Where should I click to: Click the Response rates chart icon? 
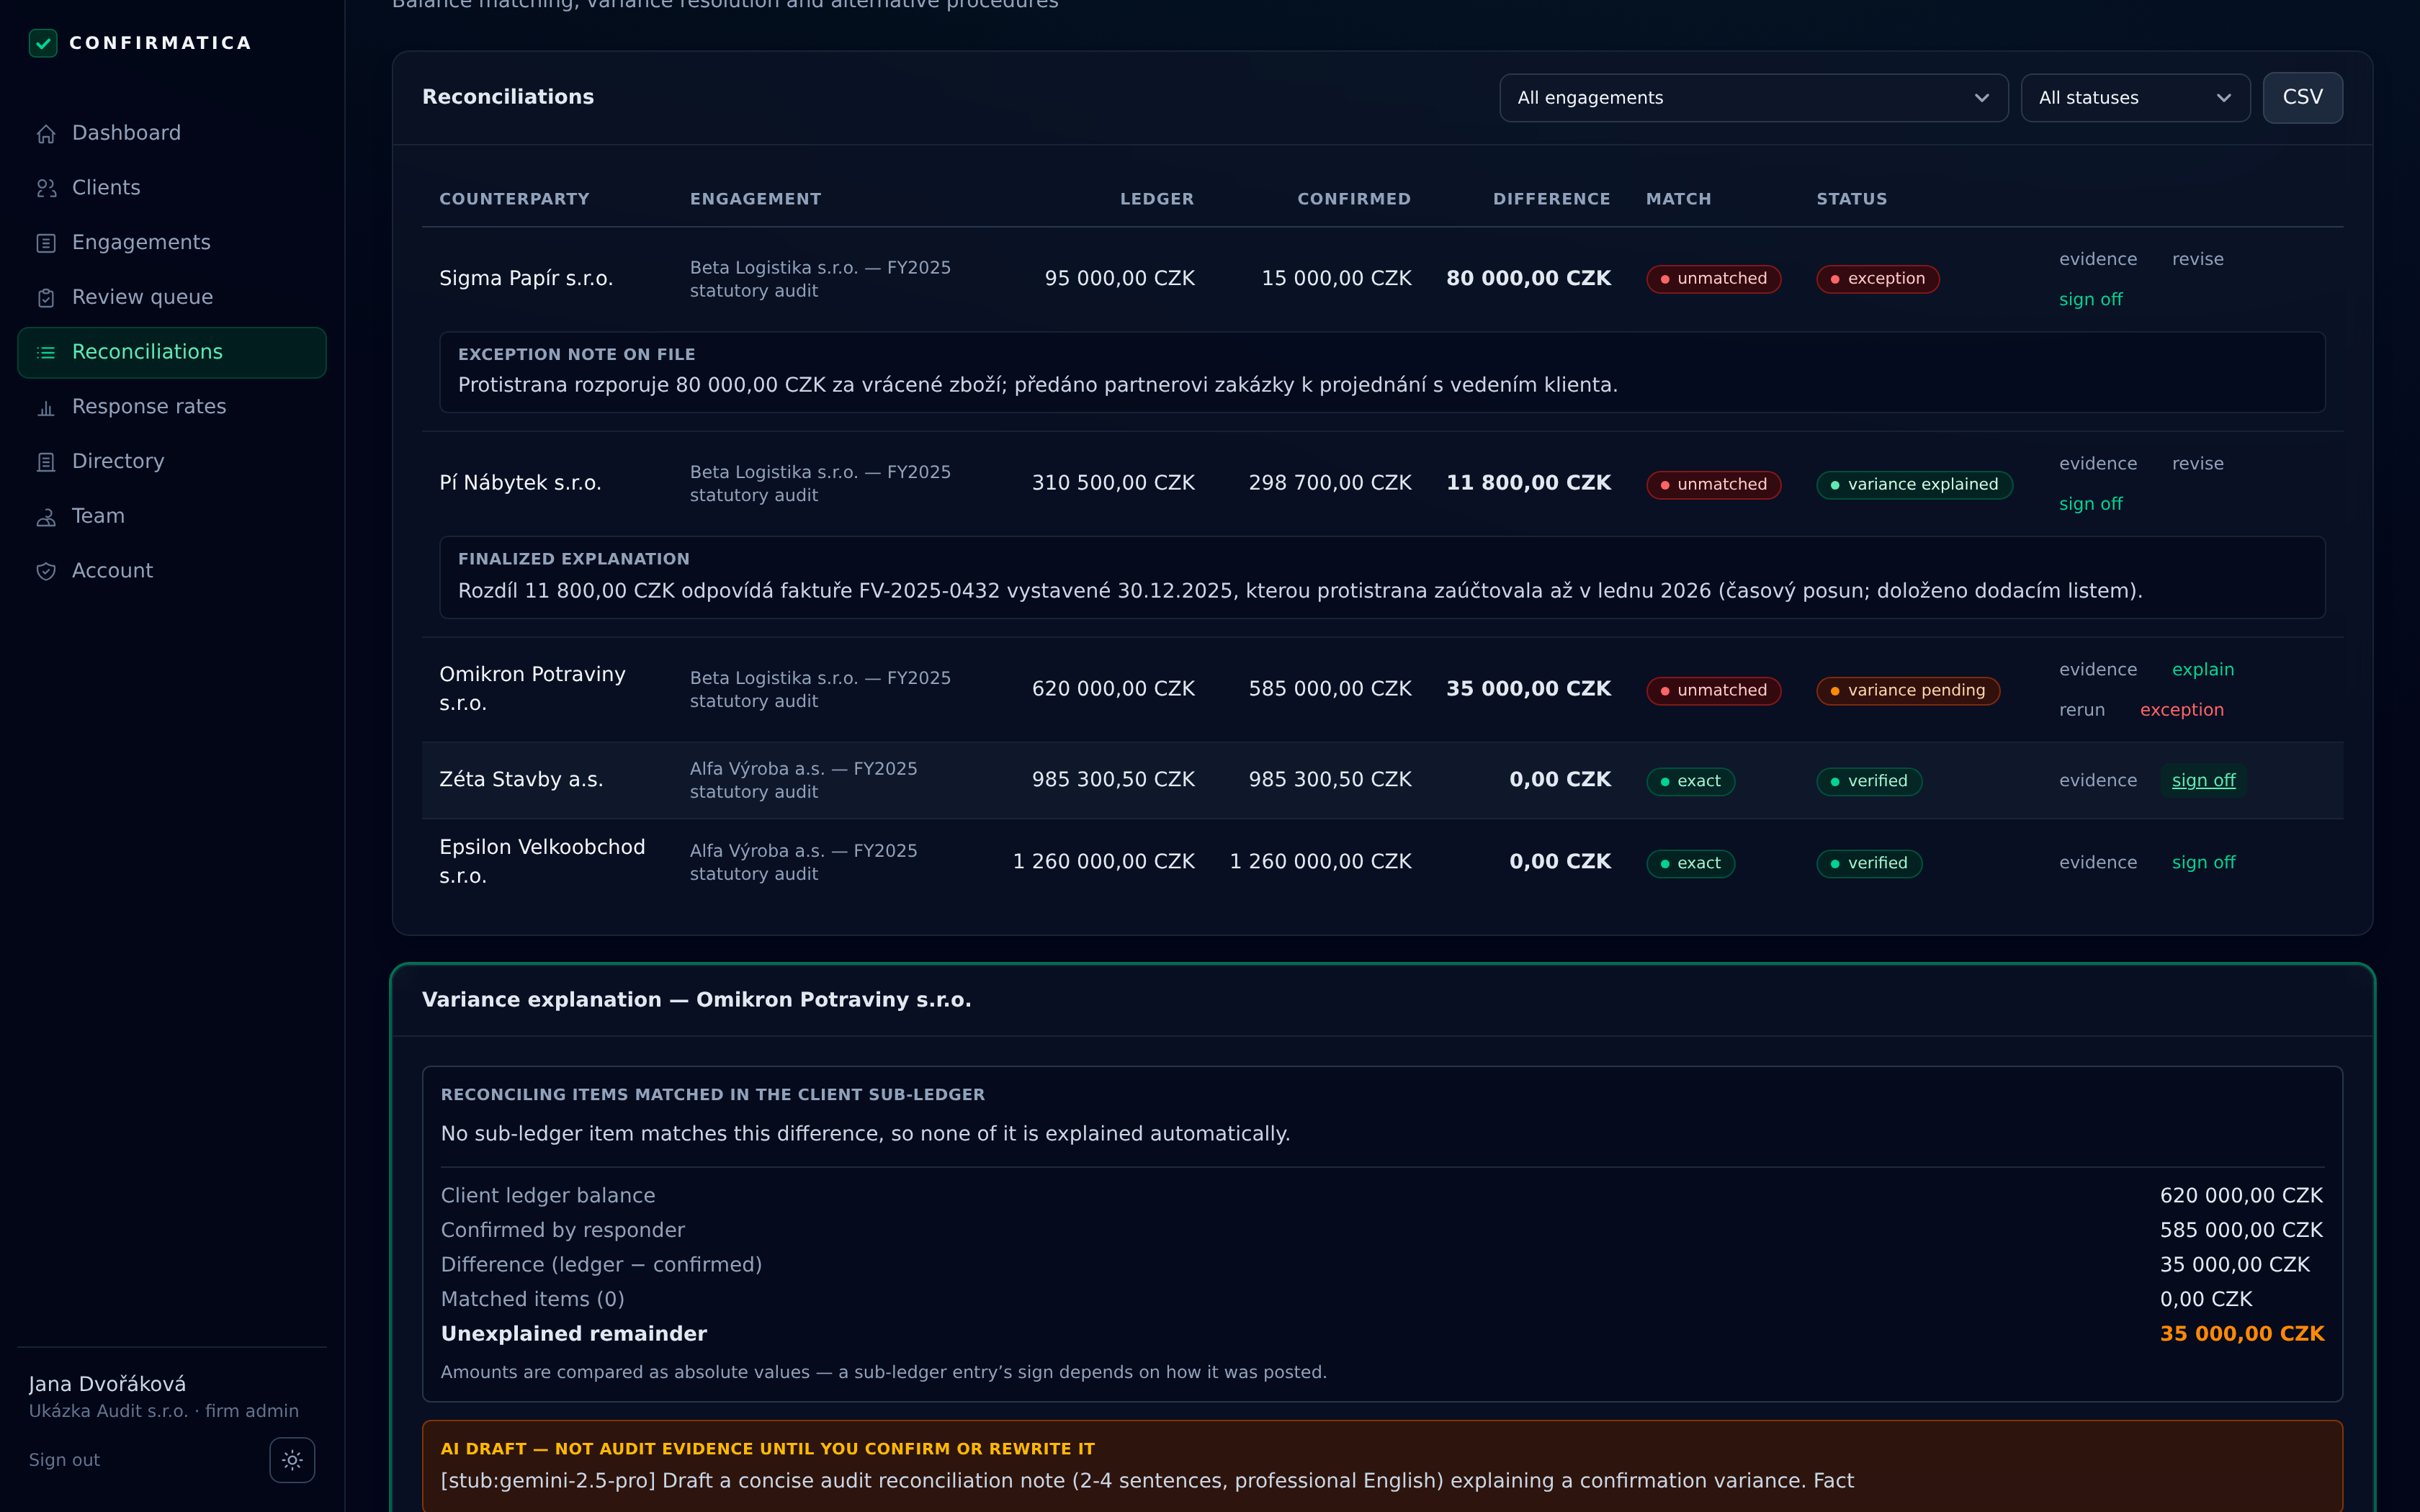(x=46, y=407)
